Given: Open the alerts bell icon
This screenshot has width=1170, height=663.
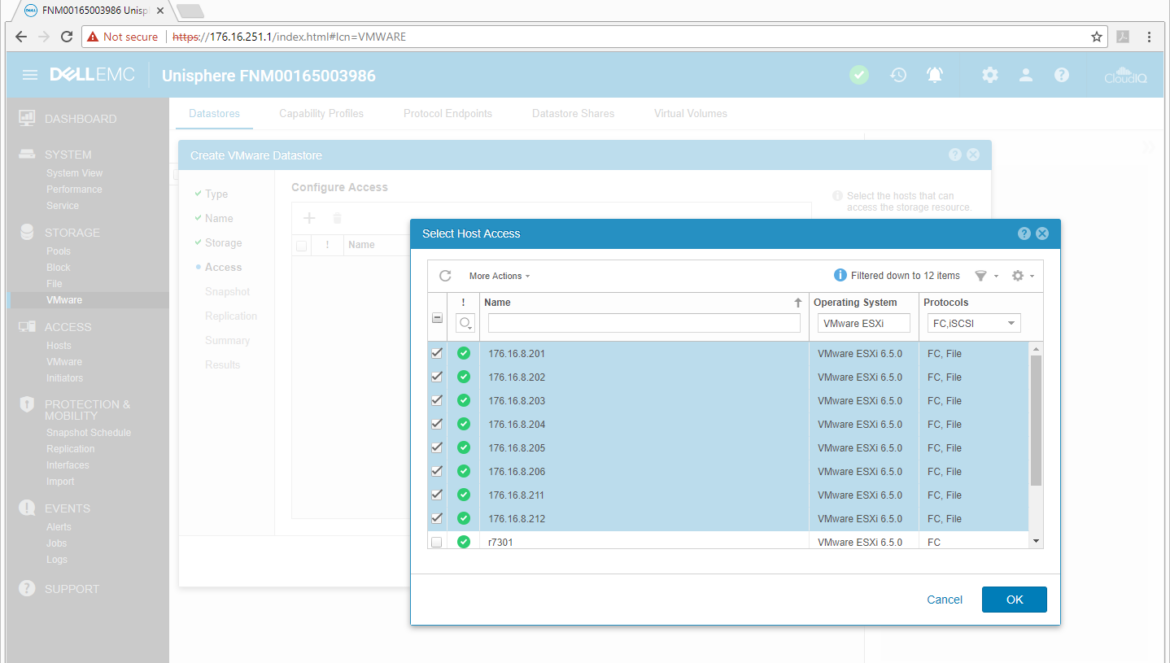Looking at the screenshot, I should [x=934, y=75].
